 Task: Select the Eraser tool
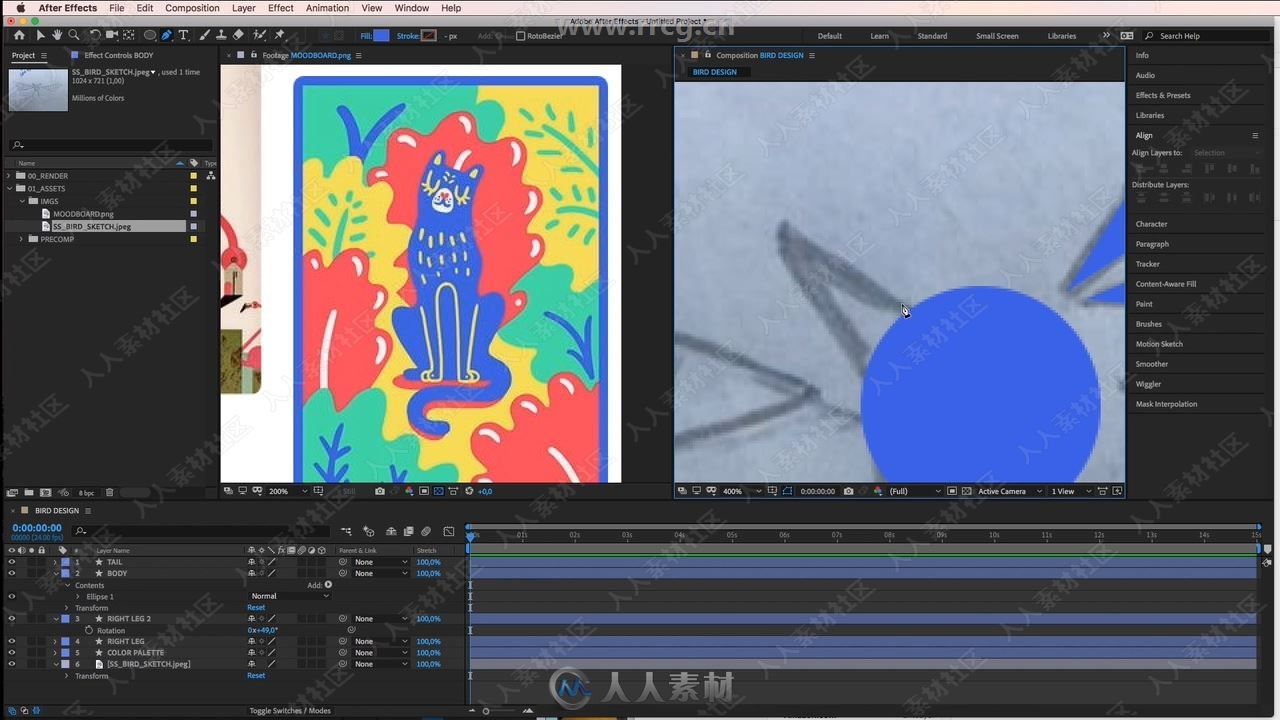[238, 35]
